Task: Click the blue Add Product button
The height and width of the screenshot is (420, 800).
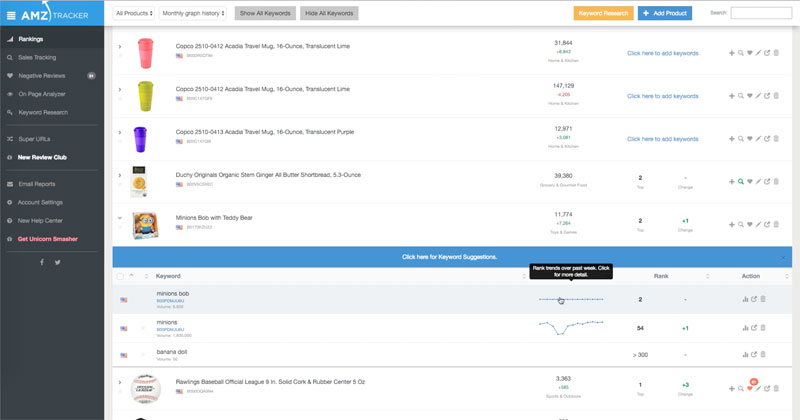Action: (665, 13)
